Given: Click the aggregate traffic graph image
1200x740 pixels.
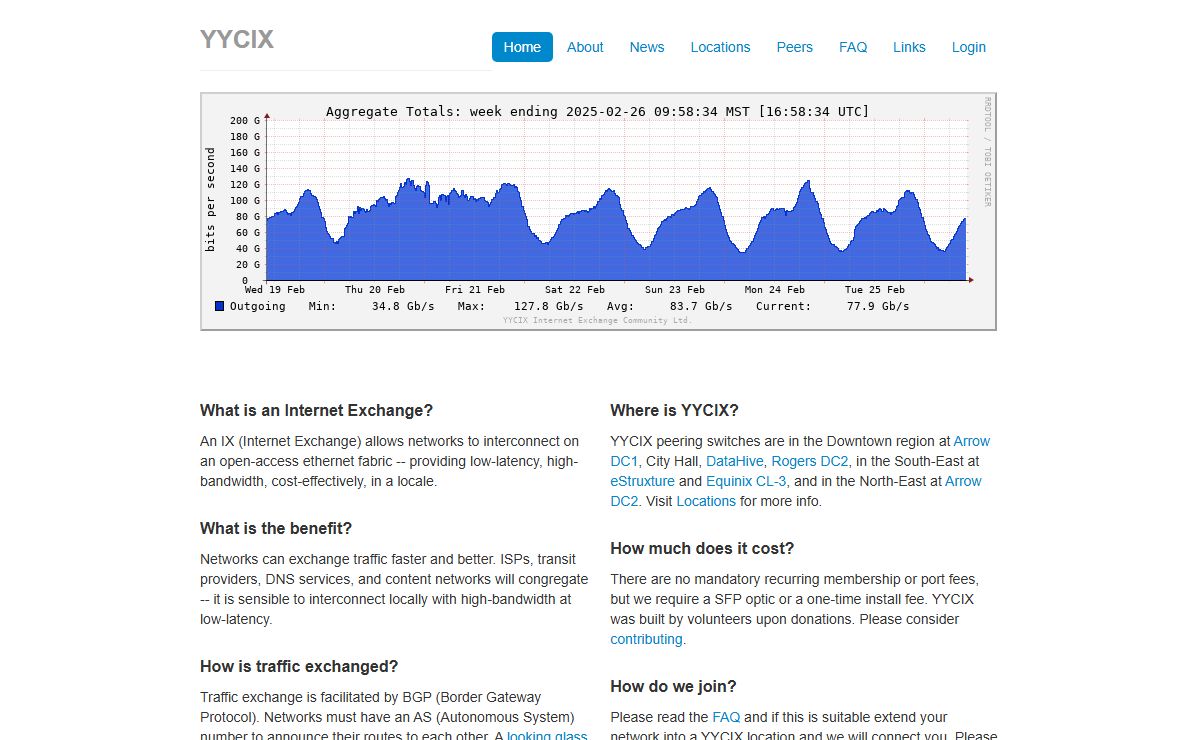Looking at the screenshot, I should (598, 211).
